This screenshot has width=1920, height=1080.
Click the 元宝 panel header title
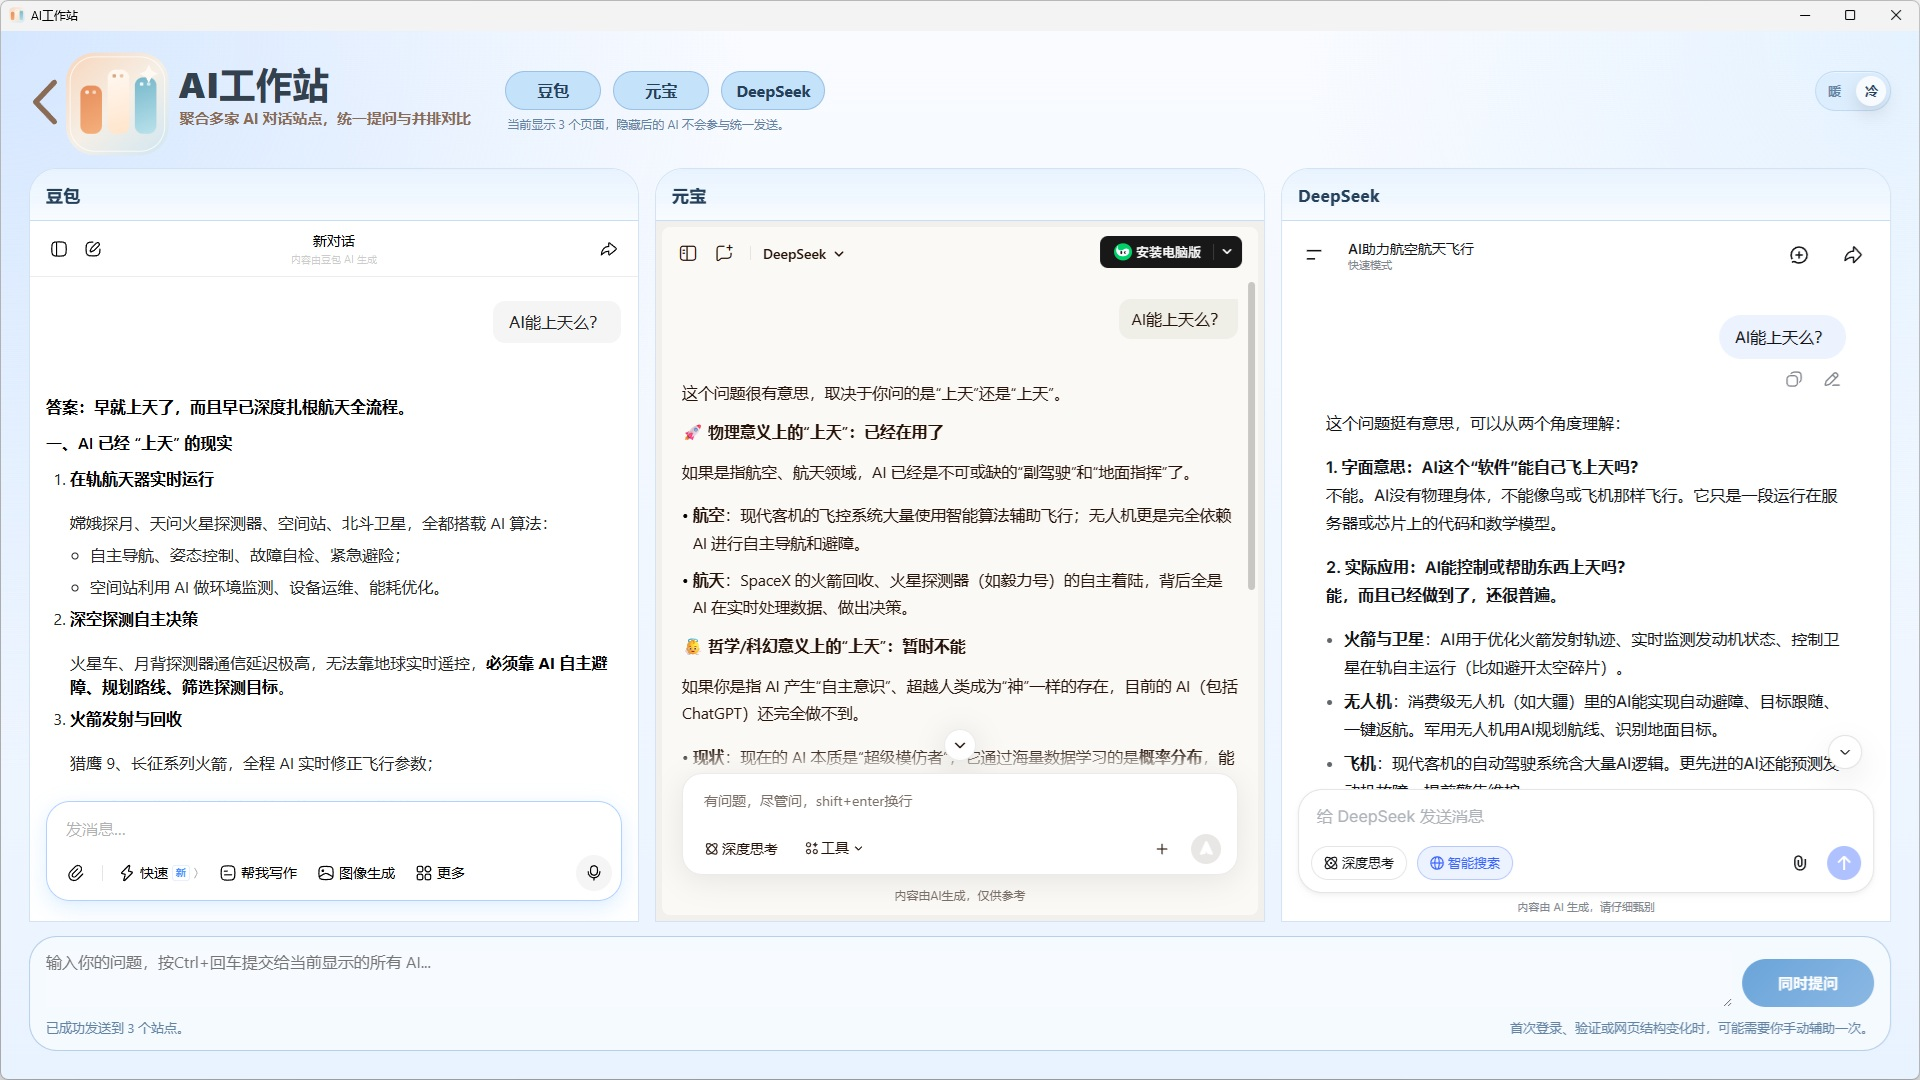[x=689, y=196]
